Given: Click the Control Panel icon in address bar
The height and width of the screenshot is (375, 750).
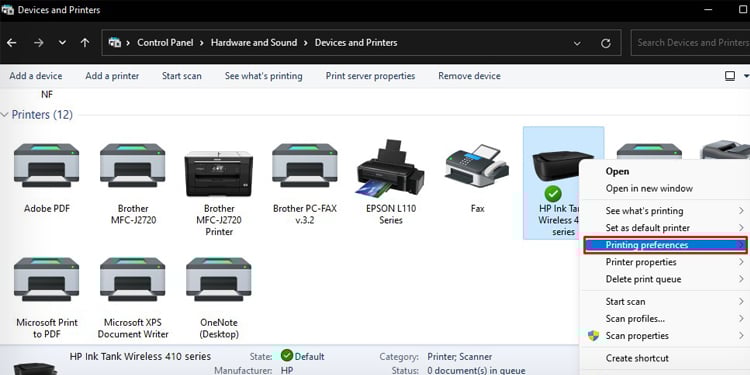Looking at the screenshot, I should coord(115,43).
